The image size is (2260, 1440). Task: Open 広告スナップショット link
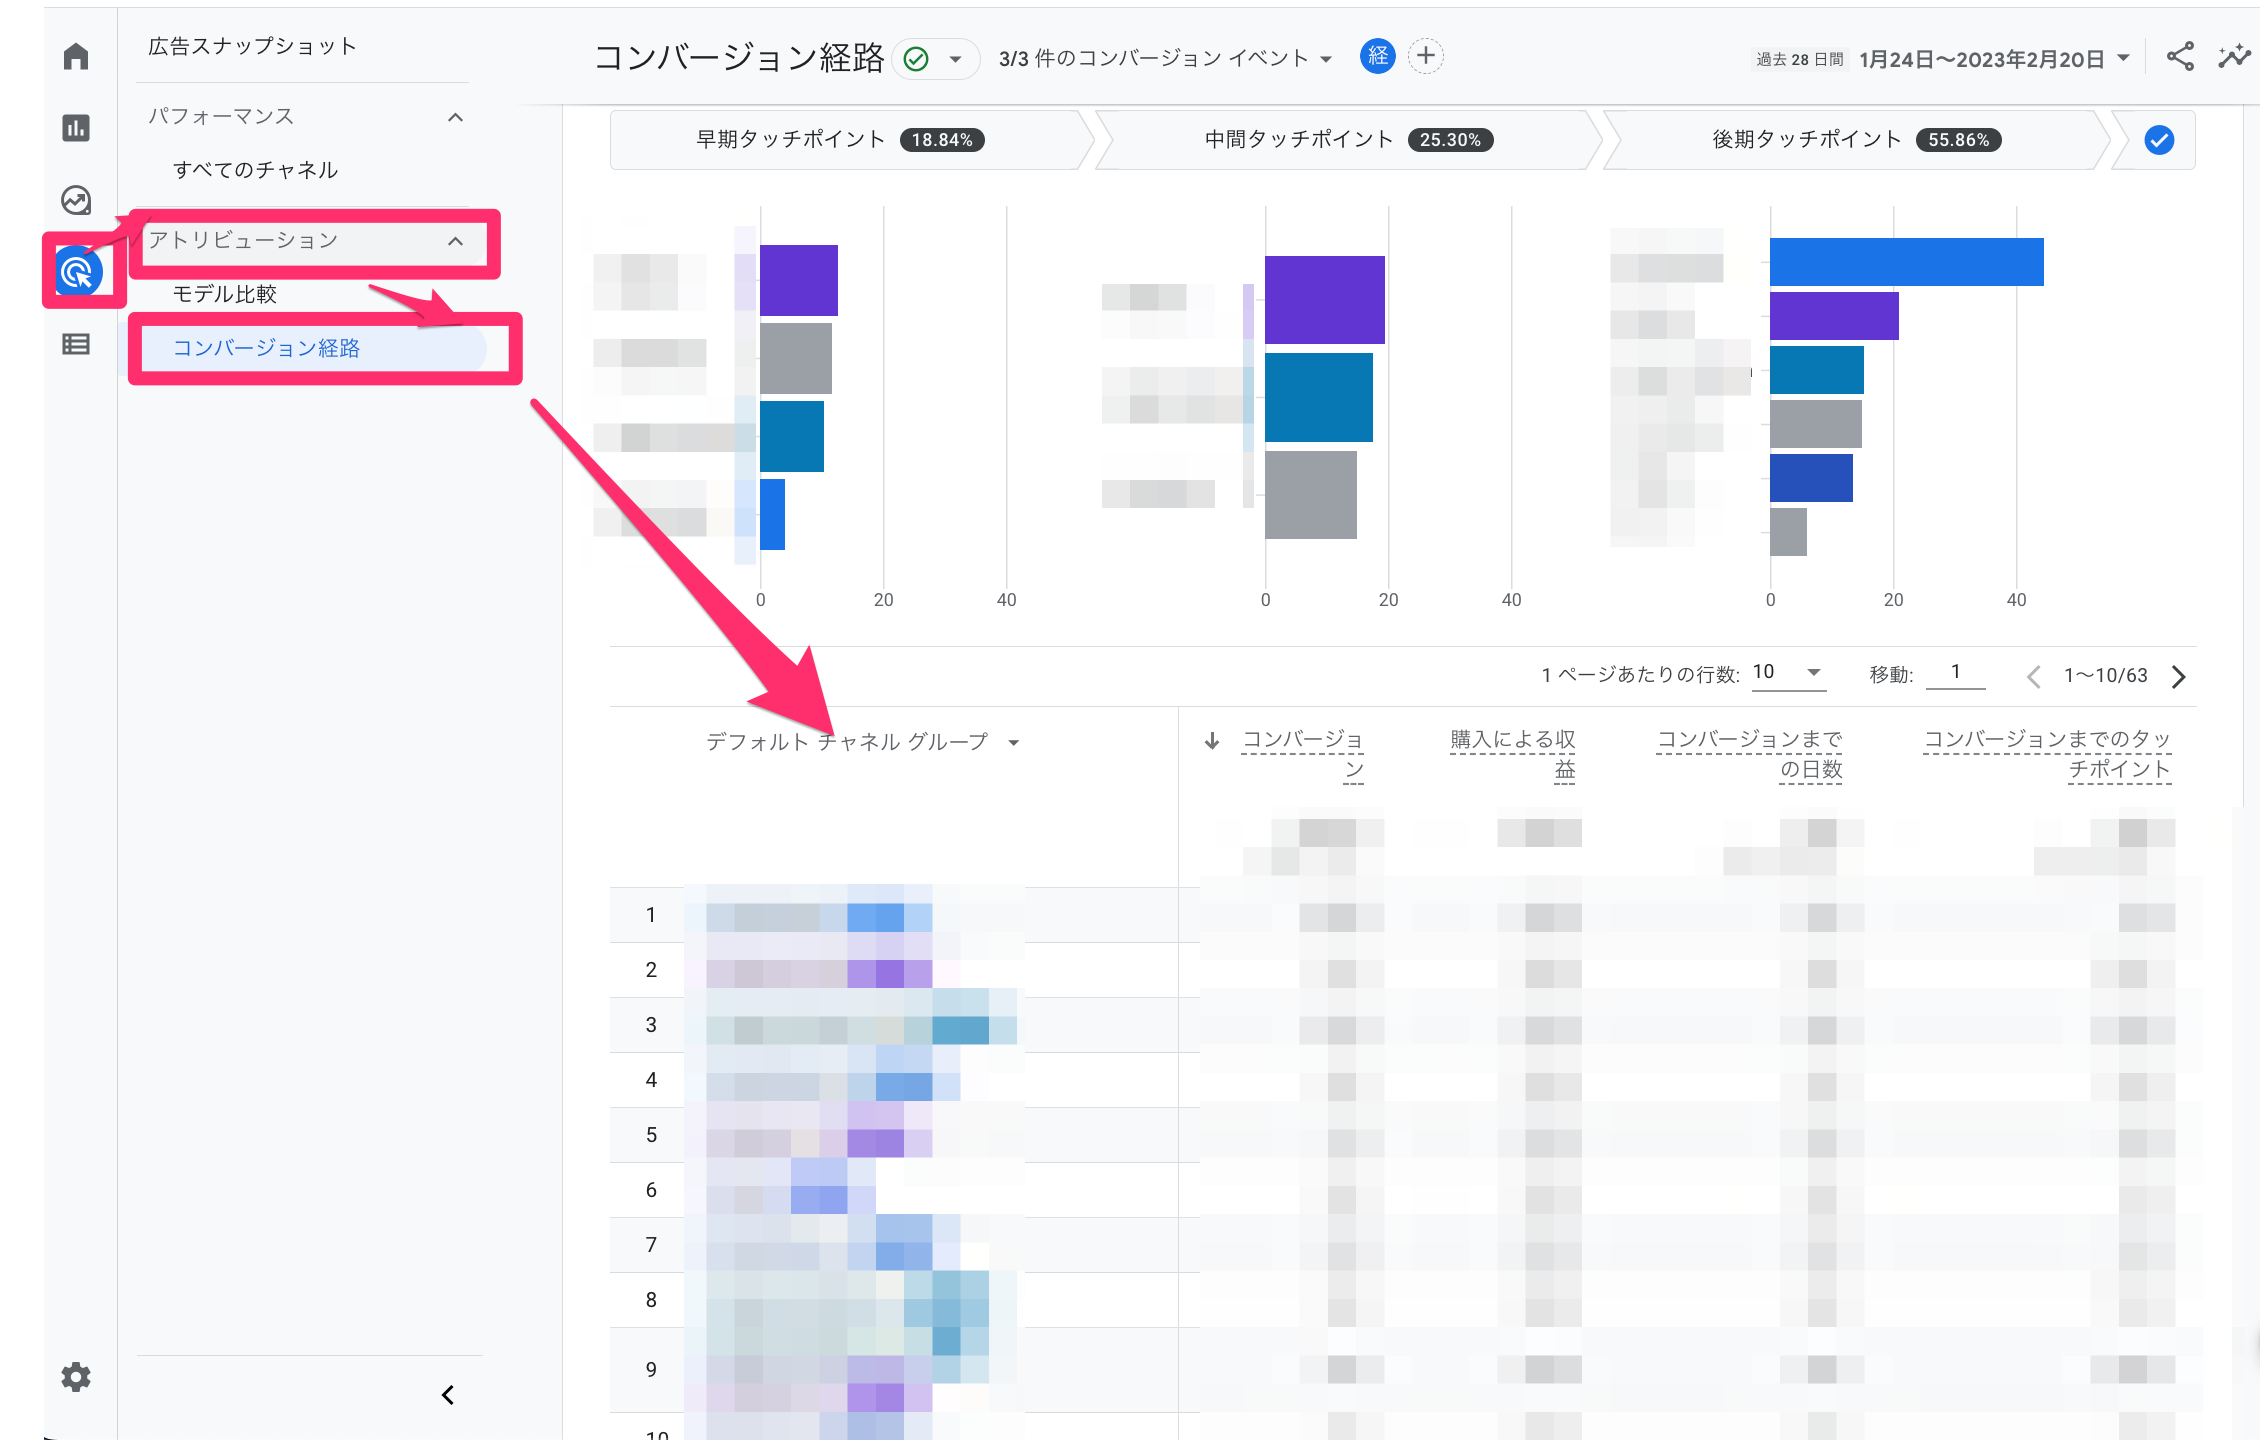(x=252, y=46)
